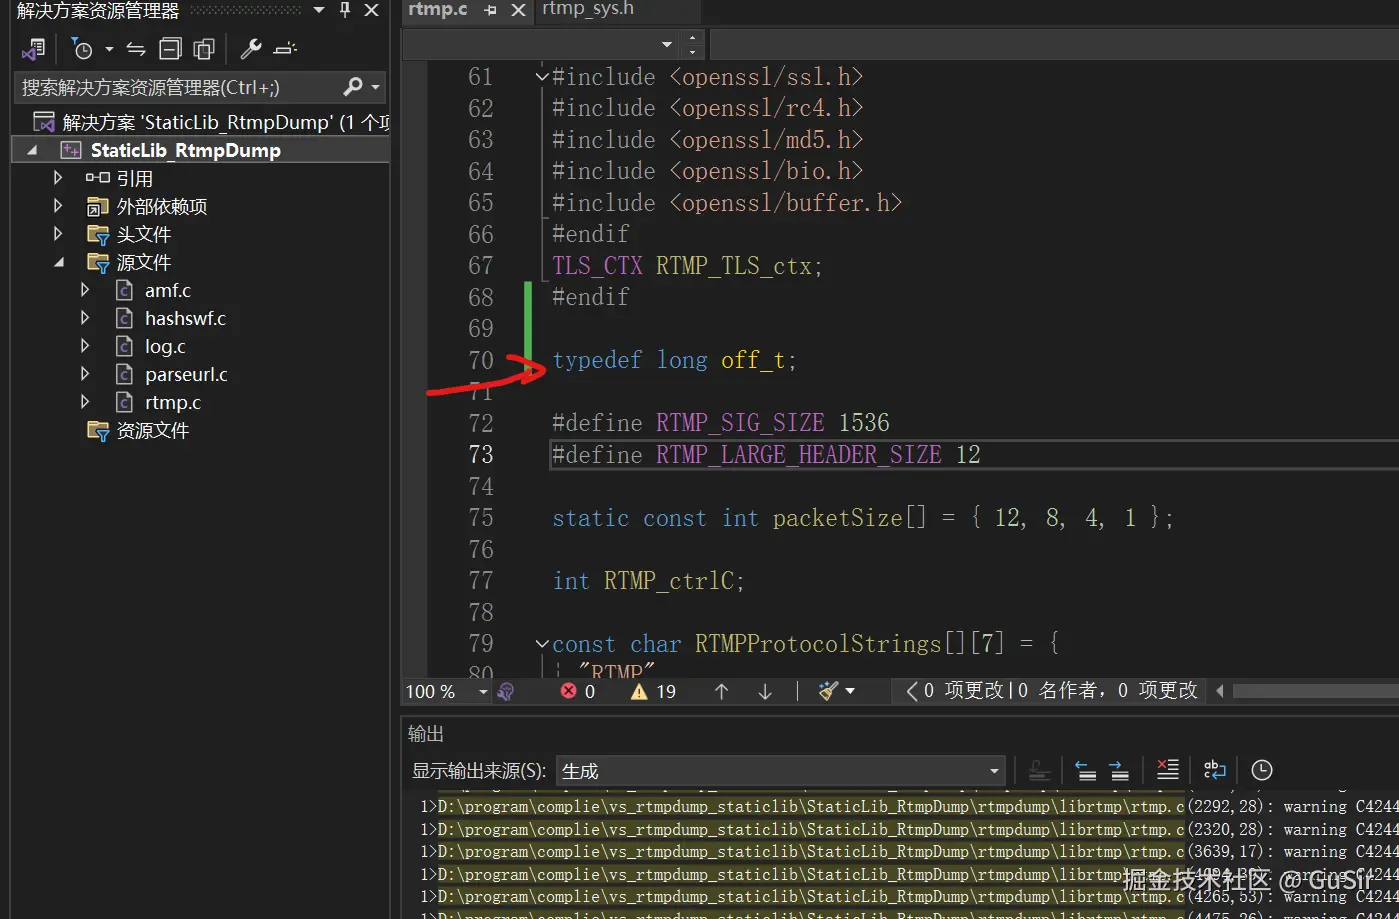The height and width of the screenshot is (919, 1399).
Task: Click the log.c file icon
Action: coord(124,346)
